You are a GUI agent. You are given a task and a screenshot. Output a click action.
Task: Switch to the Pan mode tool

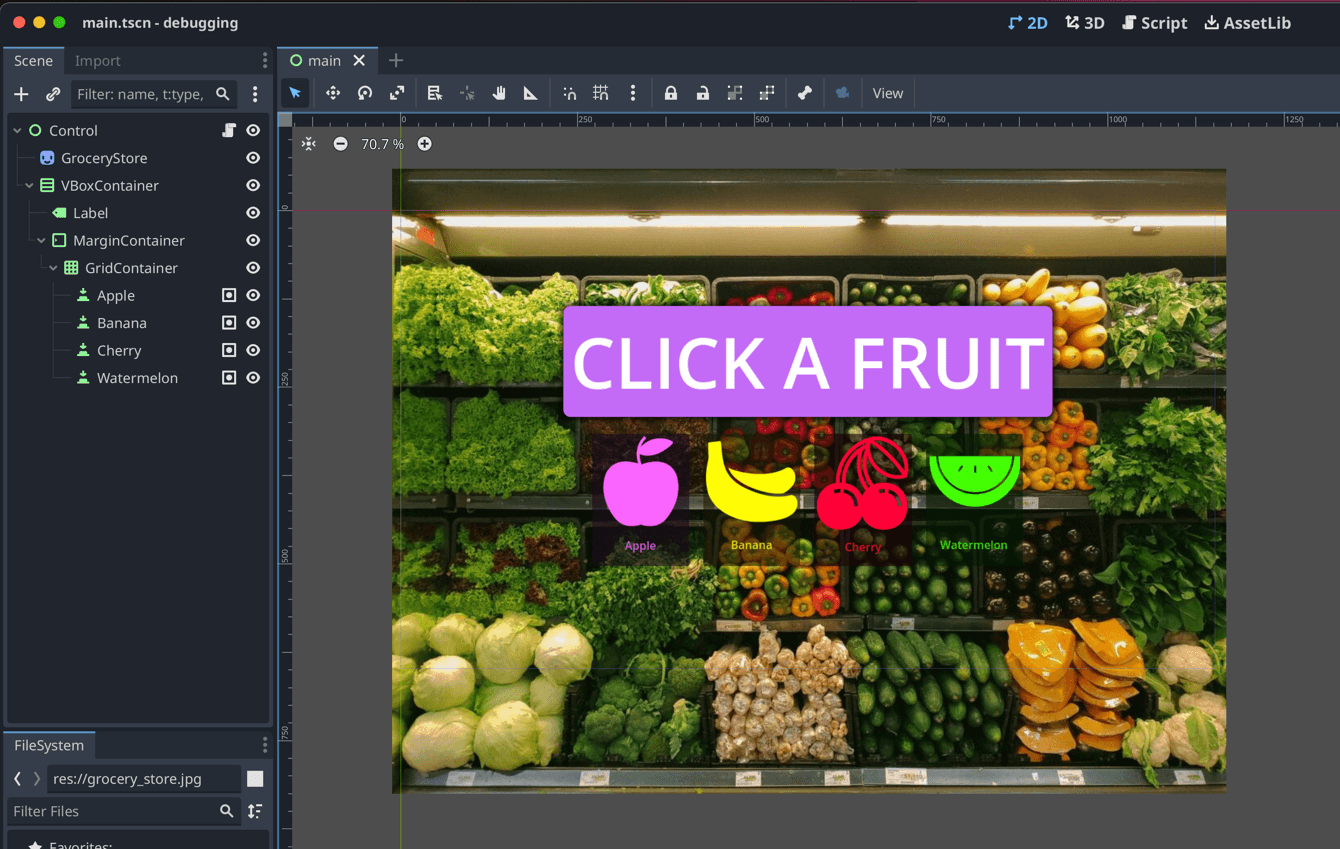pos(499,92)
